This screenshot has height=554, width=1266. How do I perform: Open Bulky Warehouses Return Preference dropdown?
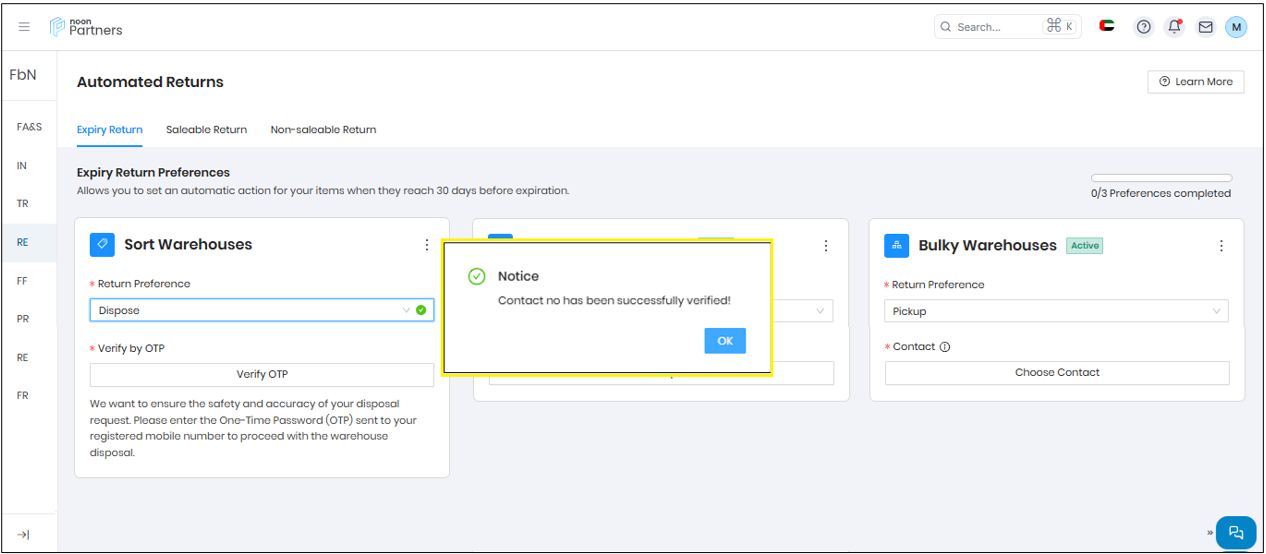click(1056, 311)
